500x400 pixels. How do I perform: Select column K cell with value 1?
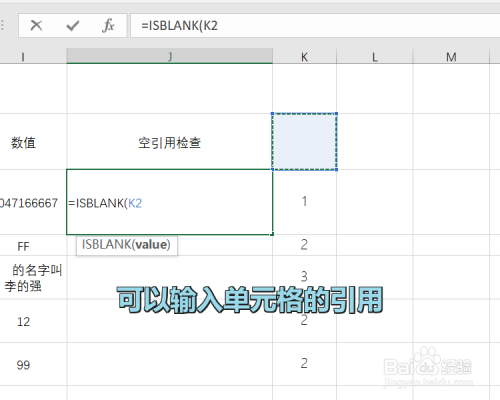point(304,202)
